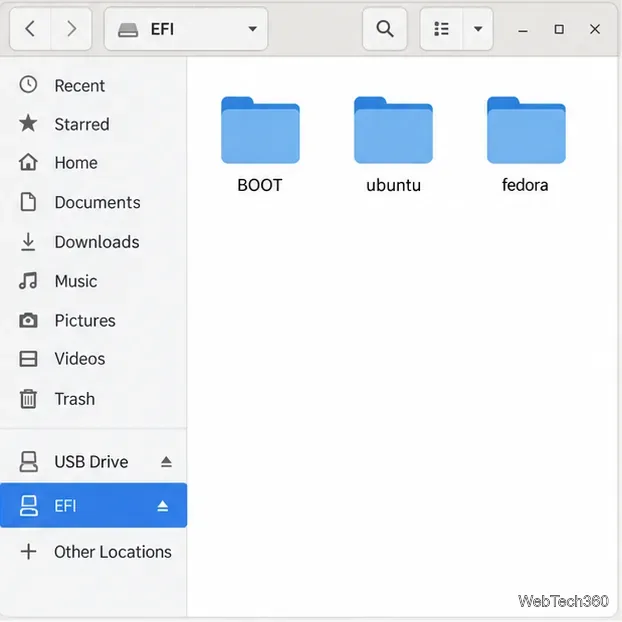Go to Home in the sidebar
622x622 pixels.
[x=93, y=163]
